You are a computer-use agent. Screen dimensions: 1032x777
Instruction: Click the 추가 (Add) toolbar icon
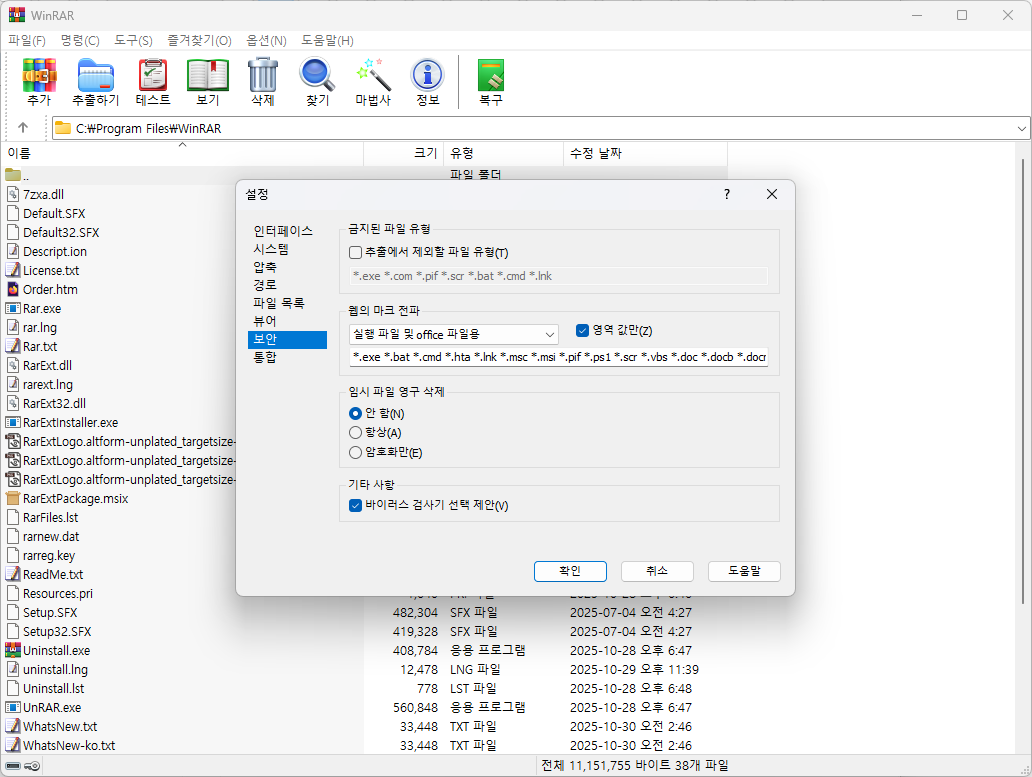[x=39, y=75]
